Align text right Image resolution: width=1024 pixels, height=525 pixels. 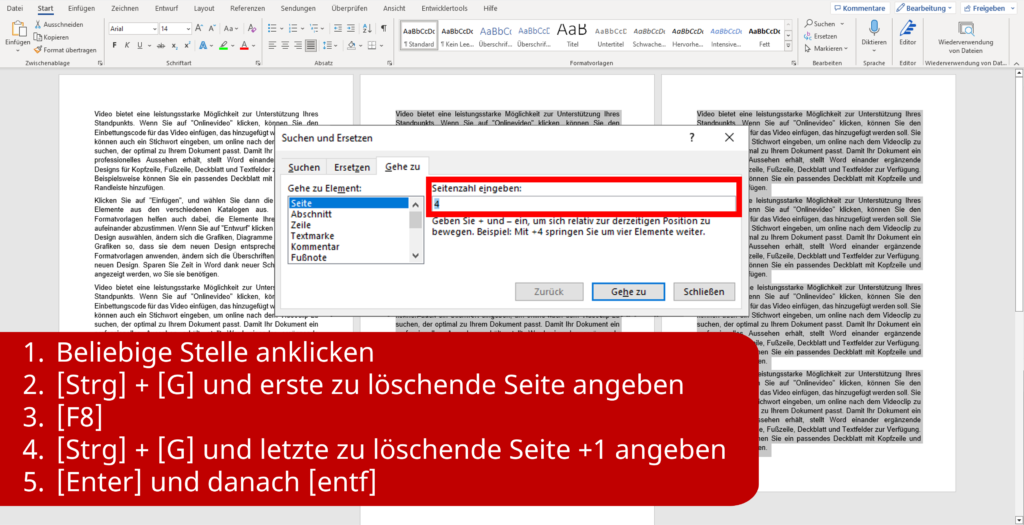298,45
